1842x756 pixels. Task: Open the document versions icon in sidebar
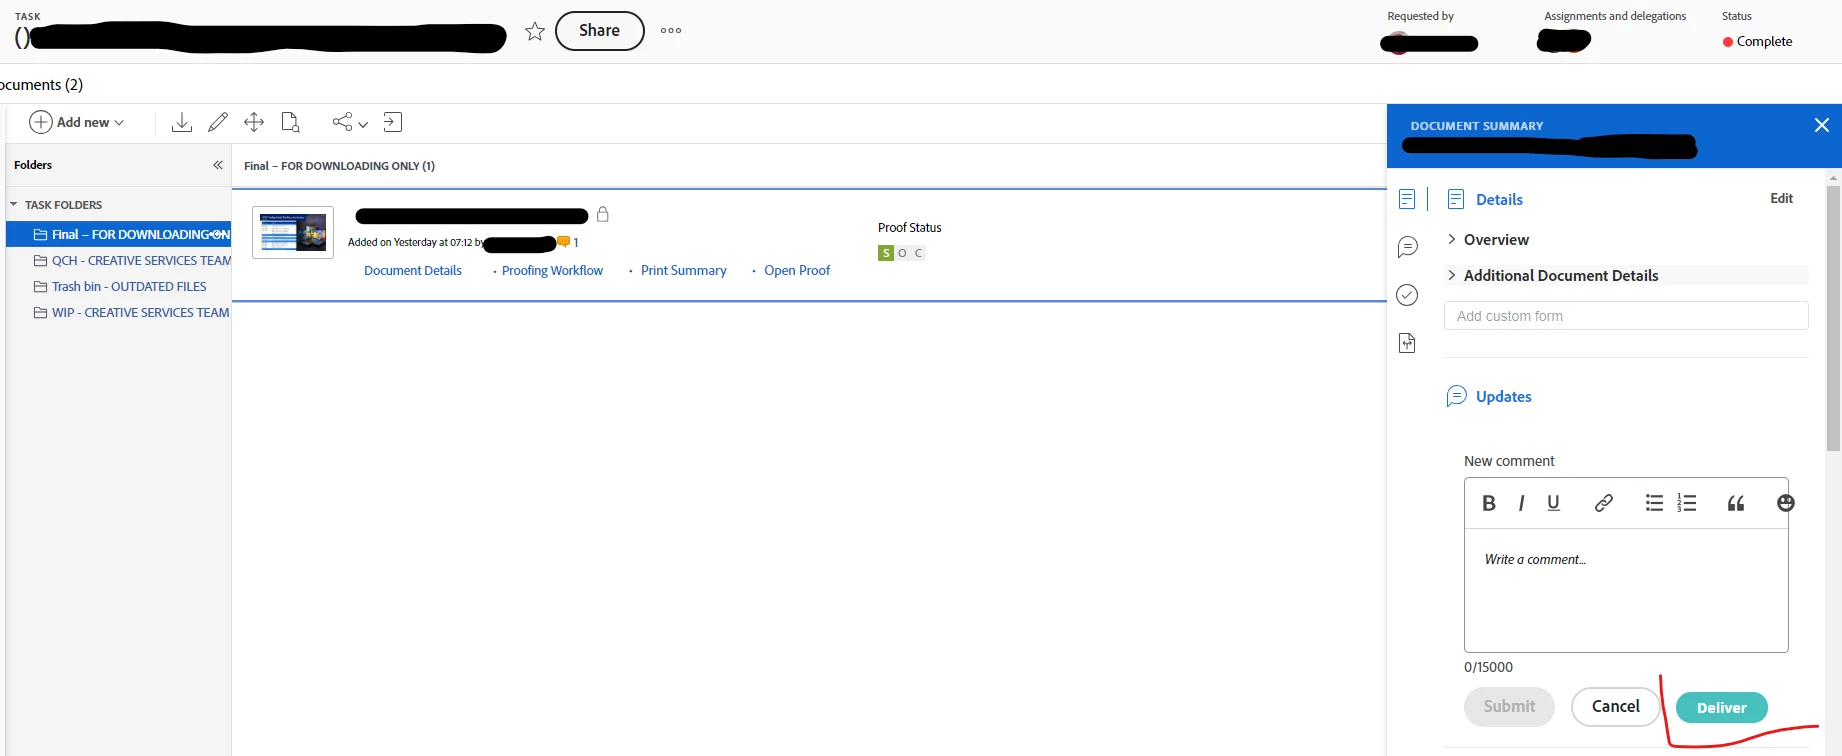(1407, 343)
